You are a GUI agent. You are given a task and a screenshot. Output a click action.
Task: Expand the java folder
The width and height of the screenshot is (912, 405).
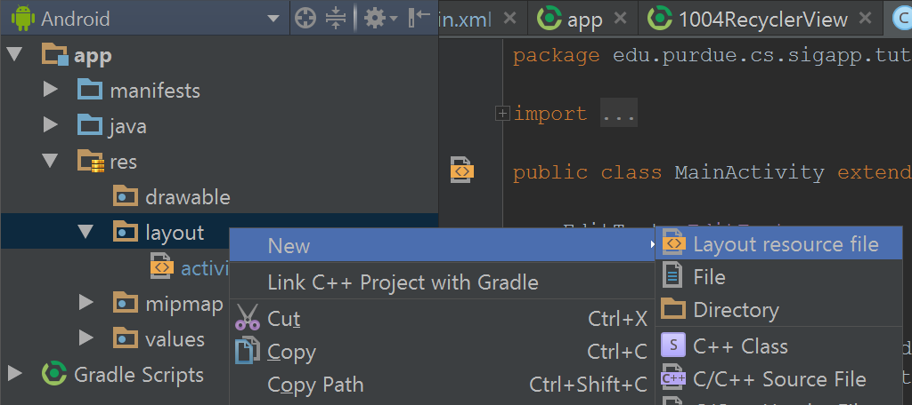click(51, 126)
